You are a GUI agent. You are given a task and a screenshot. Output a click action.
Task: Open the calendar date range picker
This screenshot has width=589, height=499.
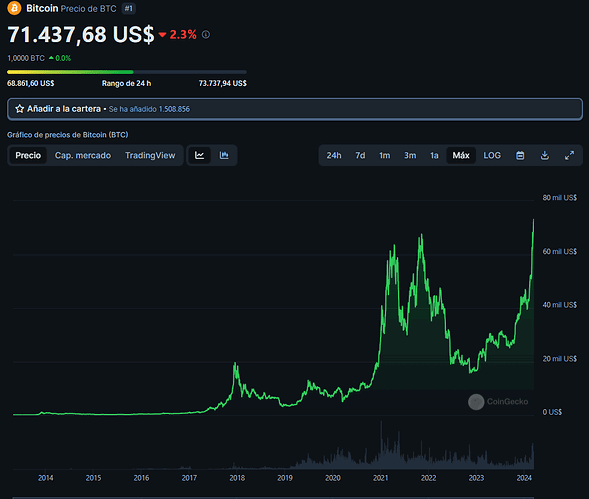520,156
